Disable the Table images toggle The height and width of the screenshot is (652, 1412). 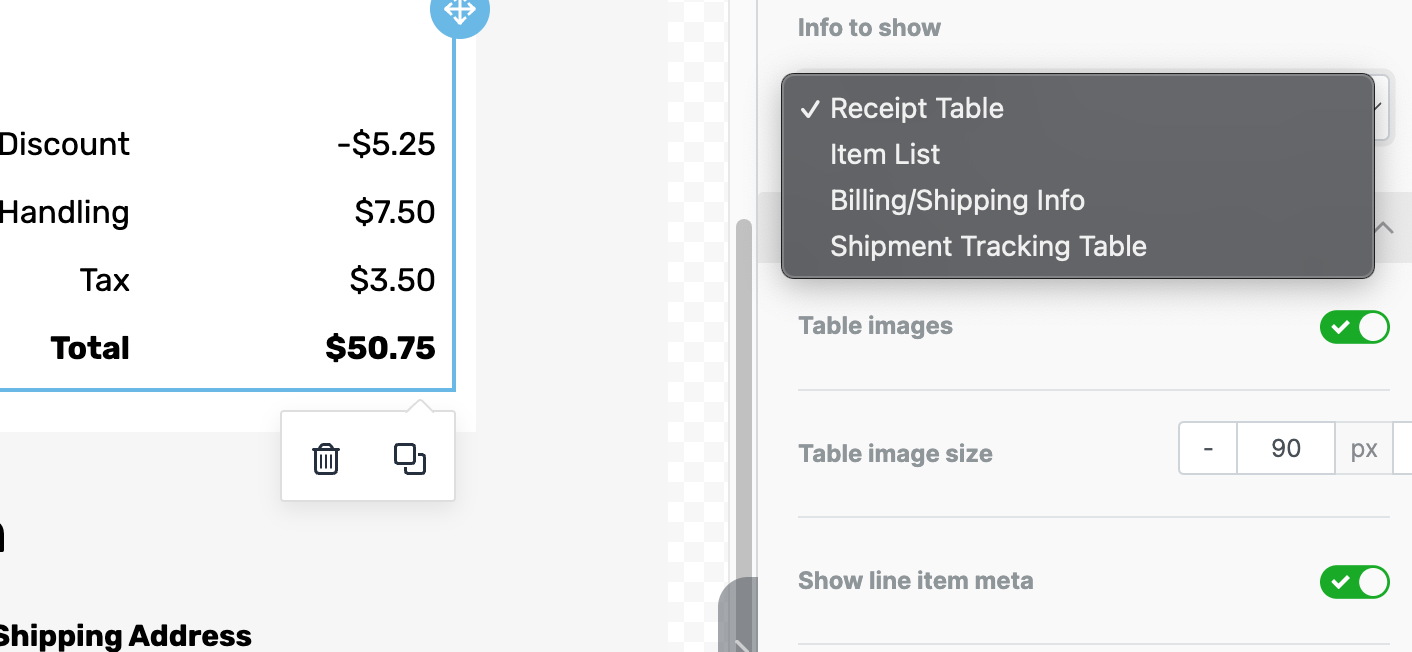(x=1354, y=326)
